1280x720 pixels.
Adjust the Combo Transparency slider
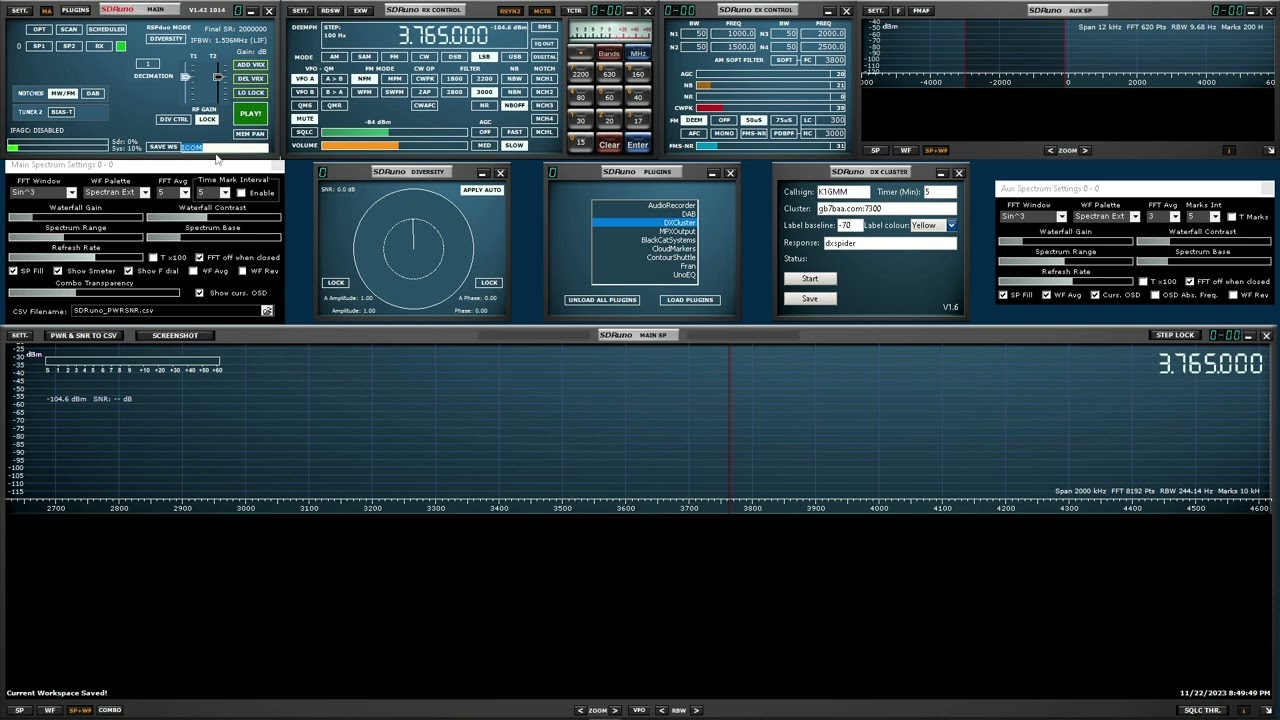pyautogui.click(x=95, y=293)
